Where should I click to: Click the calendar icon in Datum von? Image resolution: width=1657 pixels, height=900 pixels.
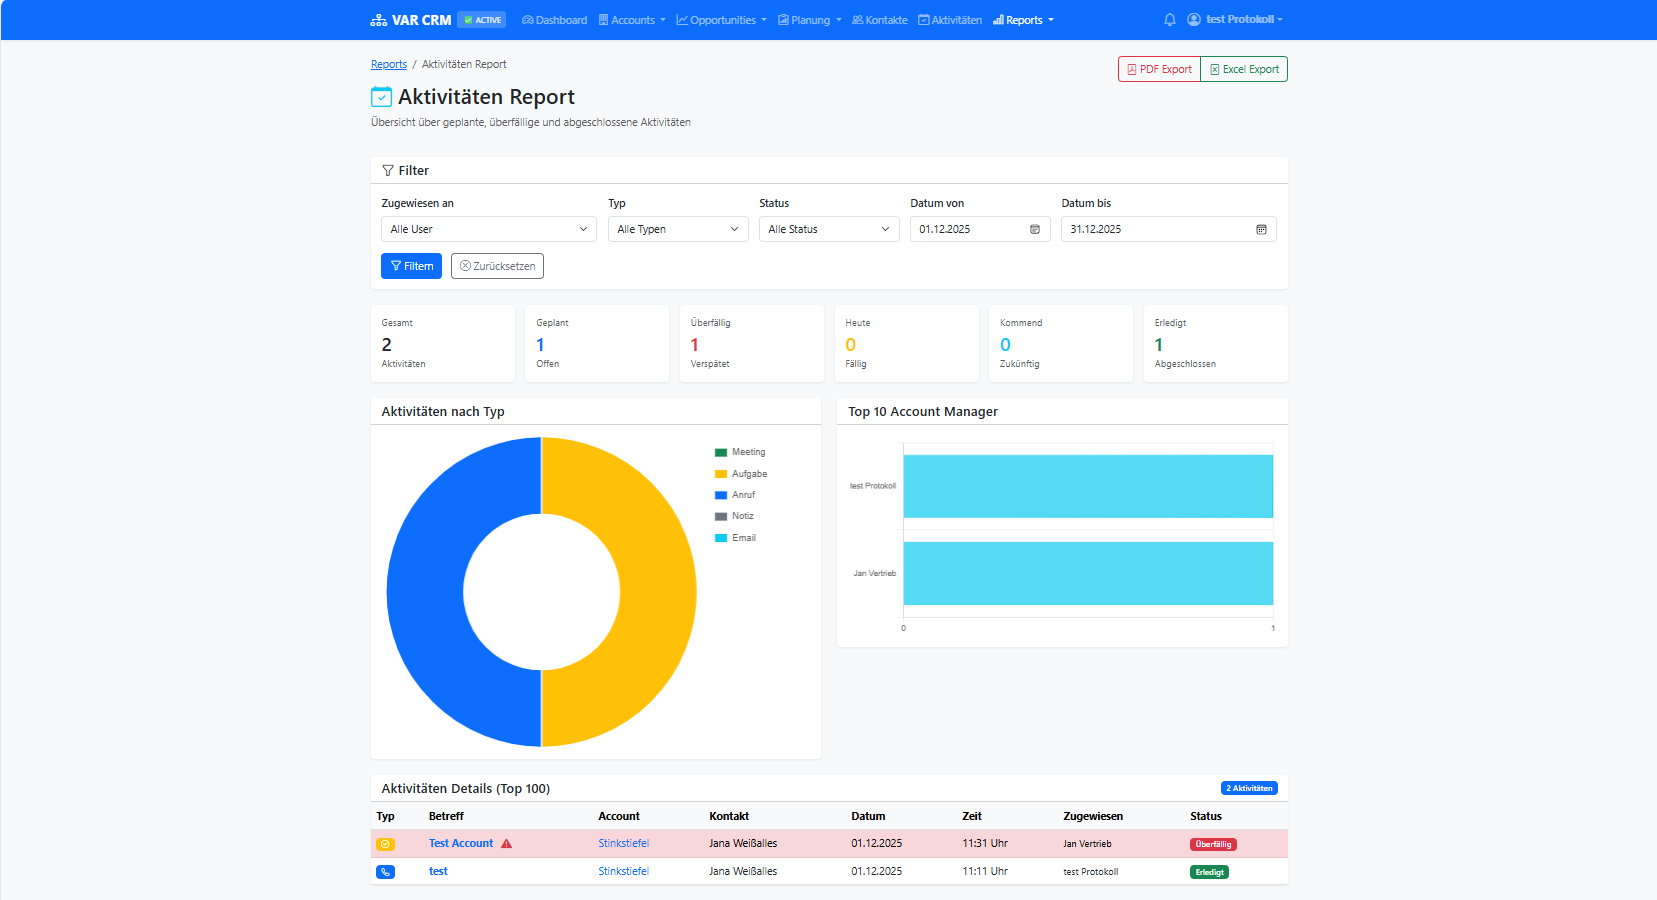coord(1035,230)
